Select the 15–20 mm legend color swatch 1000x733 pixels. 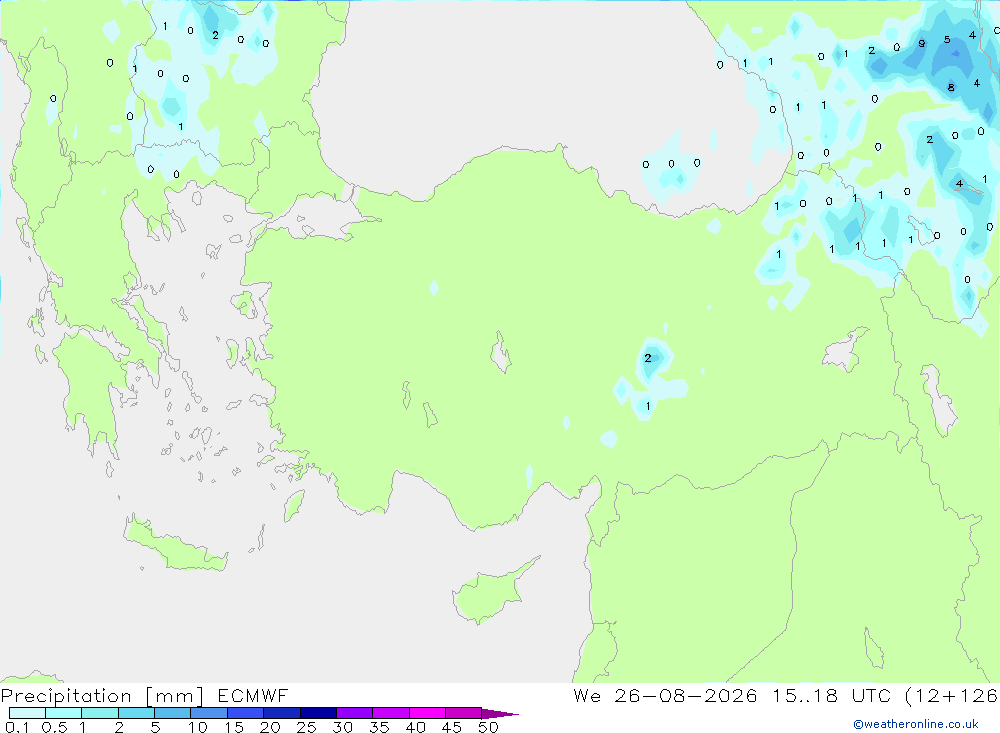(246, 713)
